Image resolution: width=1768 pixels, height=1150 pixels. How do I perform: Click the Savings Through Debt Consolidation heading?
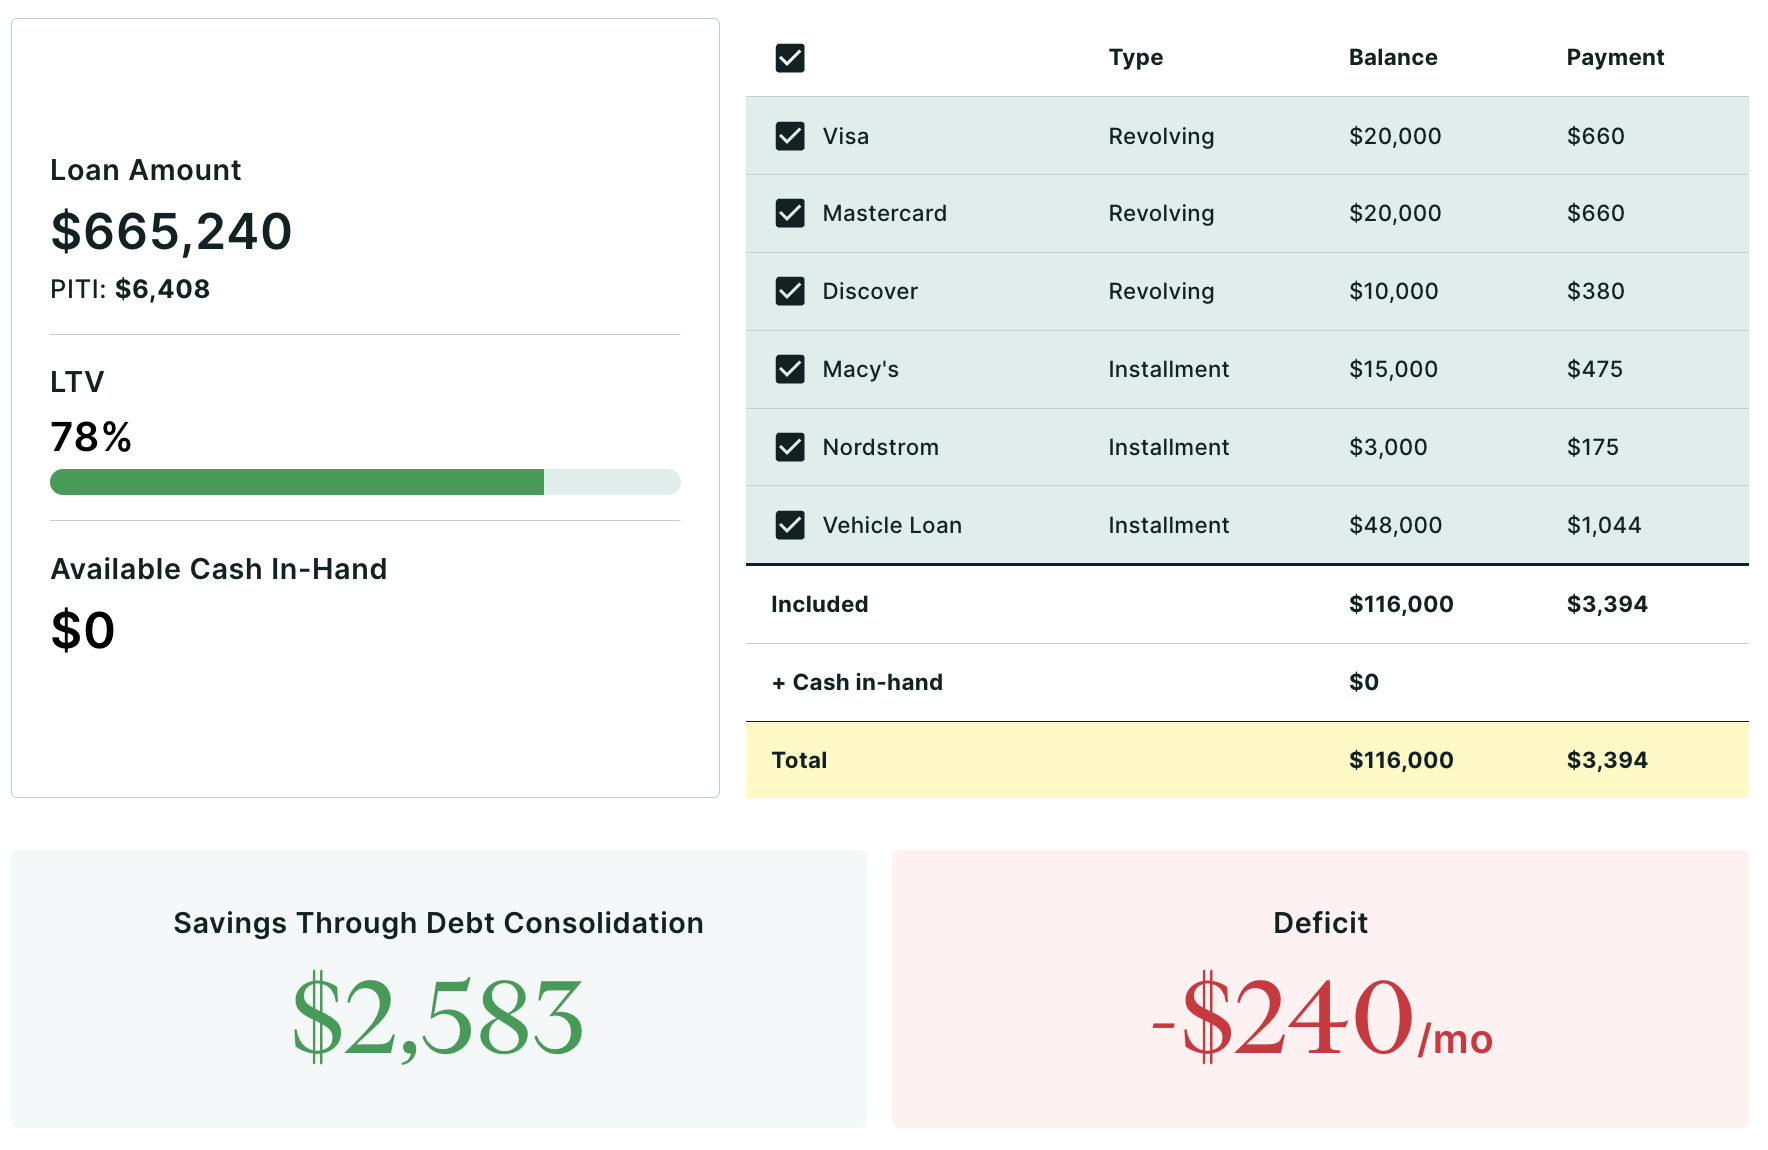point(438,923)
